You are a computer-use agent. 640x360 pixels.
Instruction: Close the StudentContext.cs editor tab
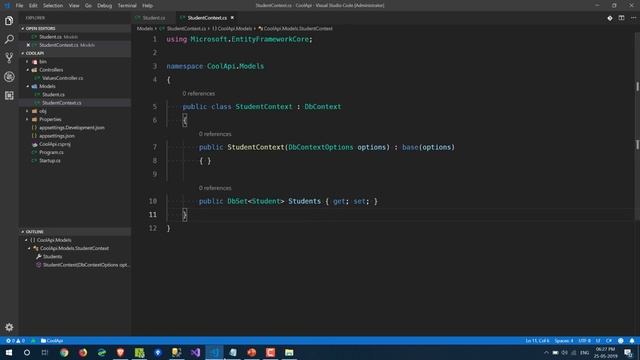click(232, 18)
